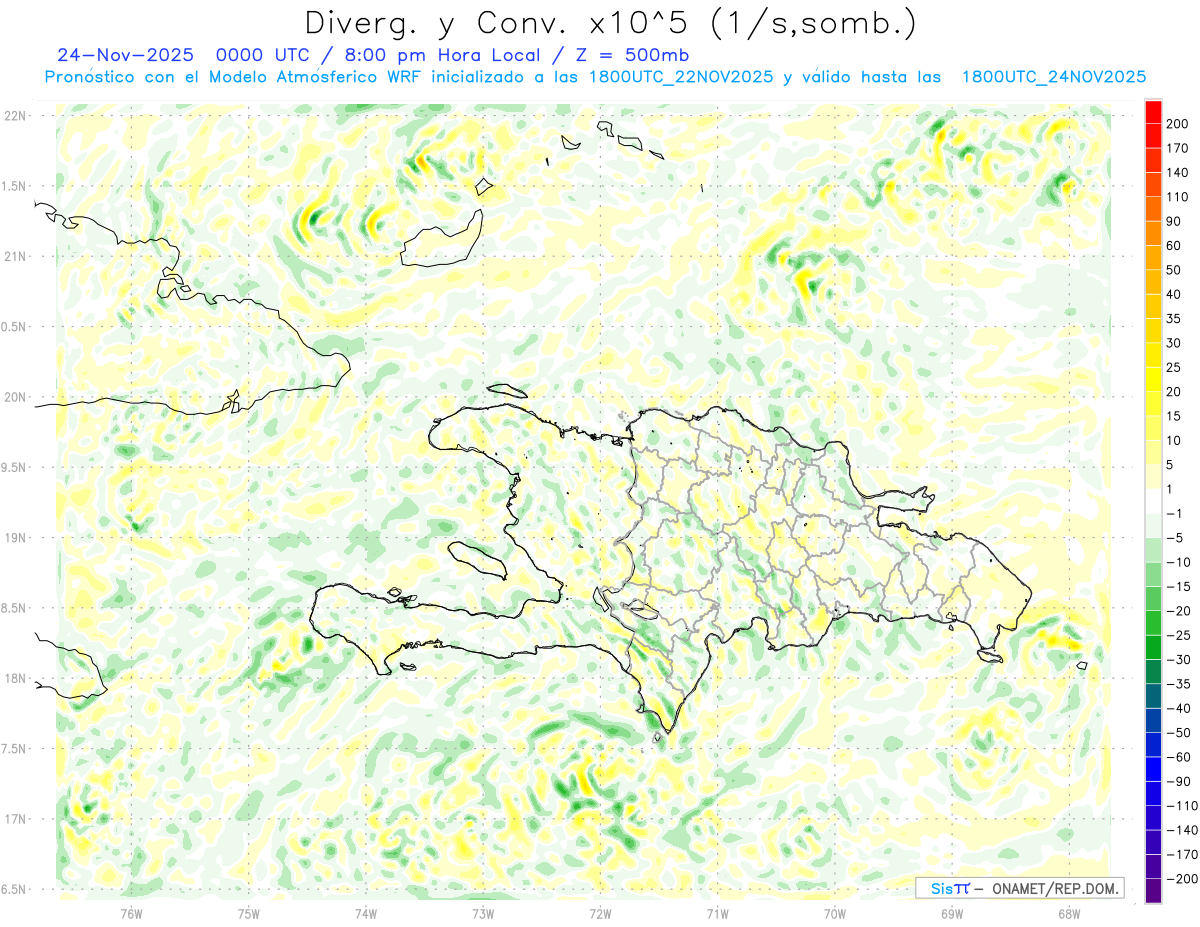1200x927 pixels.
Task: Click the title 'Diverg. y Conv. x10^5 (1/s,somb.)'
Action: pyautogui.click(x=609, y=23)
